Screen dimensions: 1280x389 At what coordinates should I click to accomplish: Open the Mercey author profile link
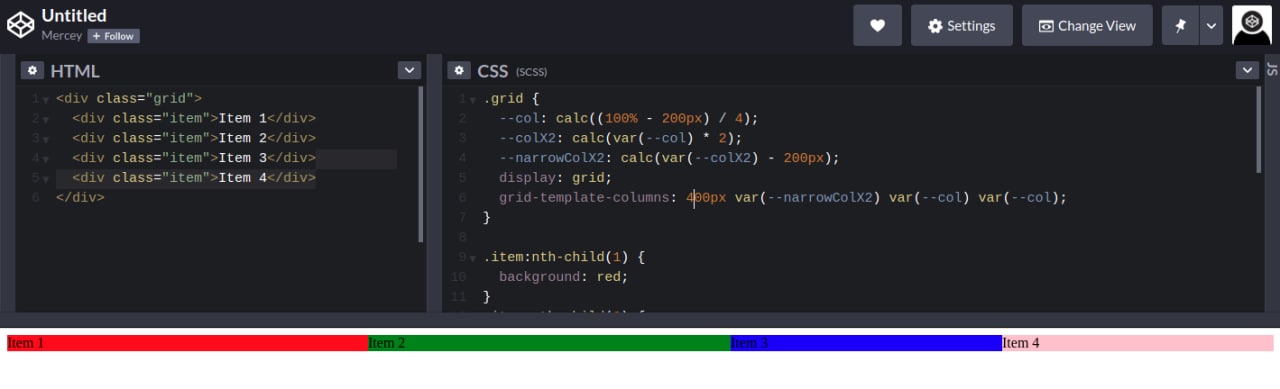pos(61,35)
